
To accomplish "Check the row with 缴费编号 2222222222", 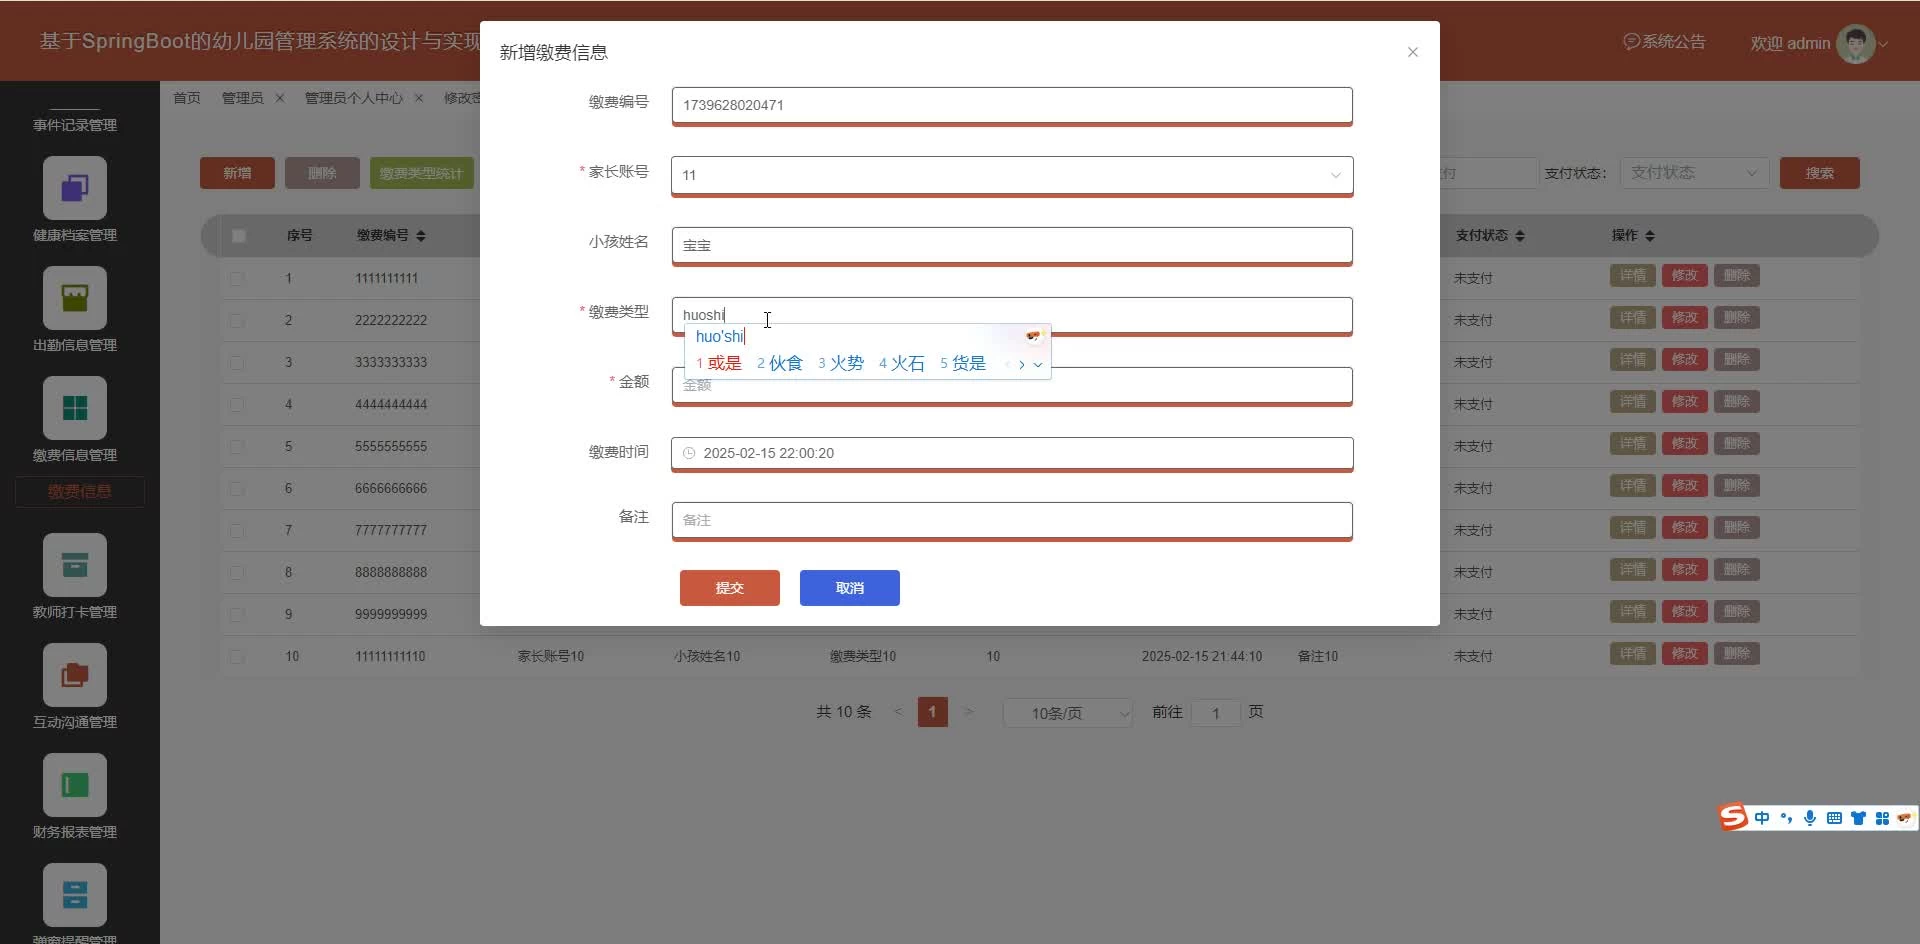I will point(237,320).
